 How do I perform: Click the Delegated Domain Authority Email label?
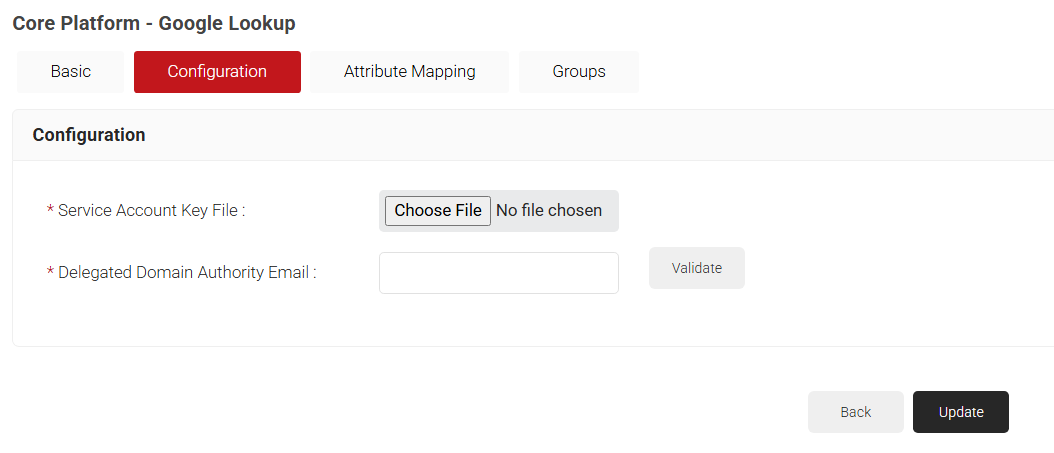click(x=187, y=273)
